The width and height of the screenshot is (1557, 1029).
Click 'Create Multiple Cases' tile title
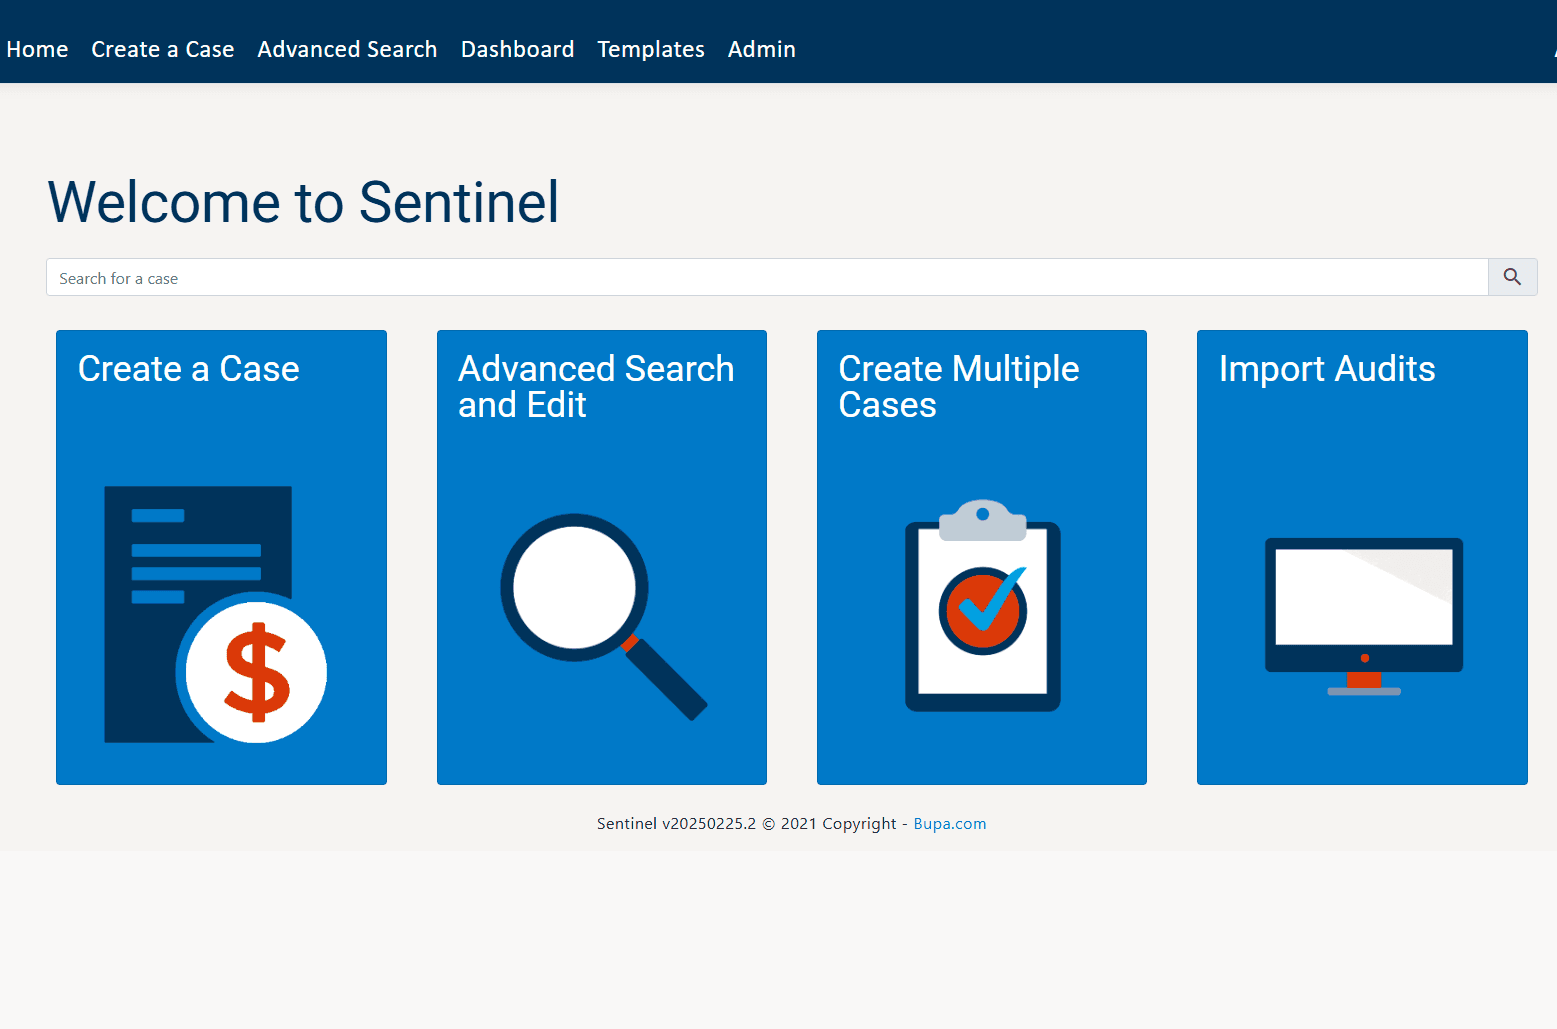click(x=958, y=386)
